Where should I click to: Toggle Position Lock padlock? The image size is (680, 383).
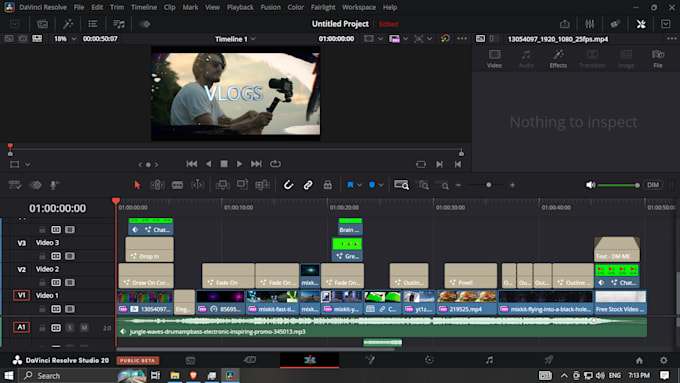pyautogui.click(x=328, y=185)
